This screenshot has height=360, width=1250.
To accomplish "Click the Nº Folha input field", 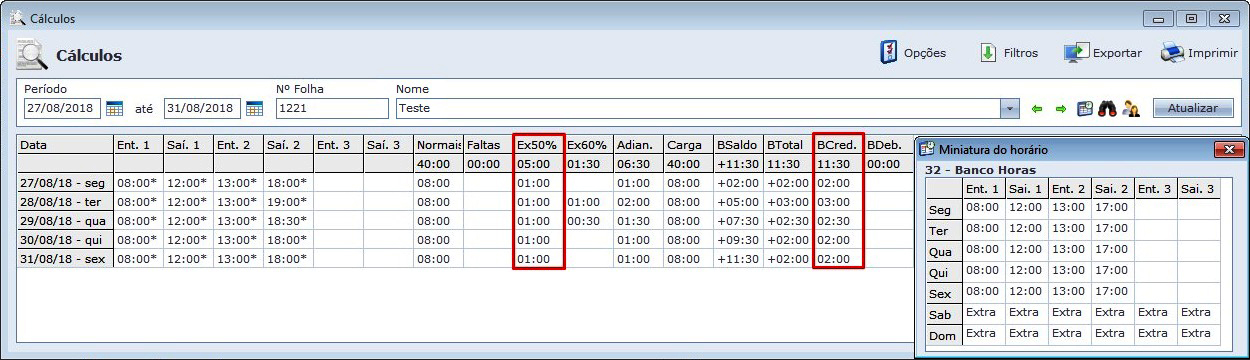I will pos(332,108).
